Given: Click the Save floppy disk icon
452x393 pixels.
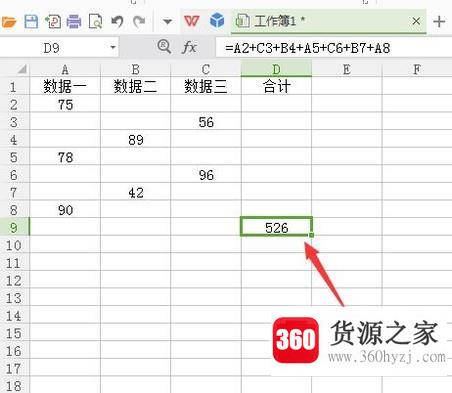Looking at the screenshot, I should [x=31, y=22].
